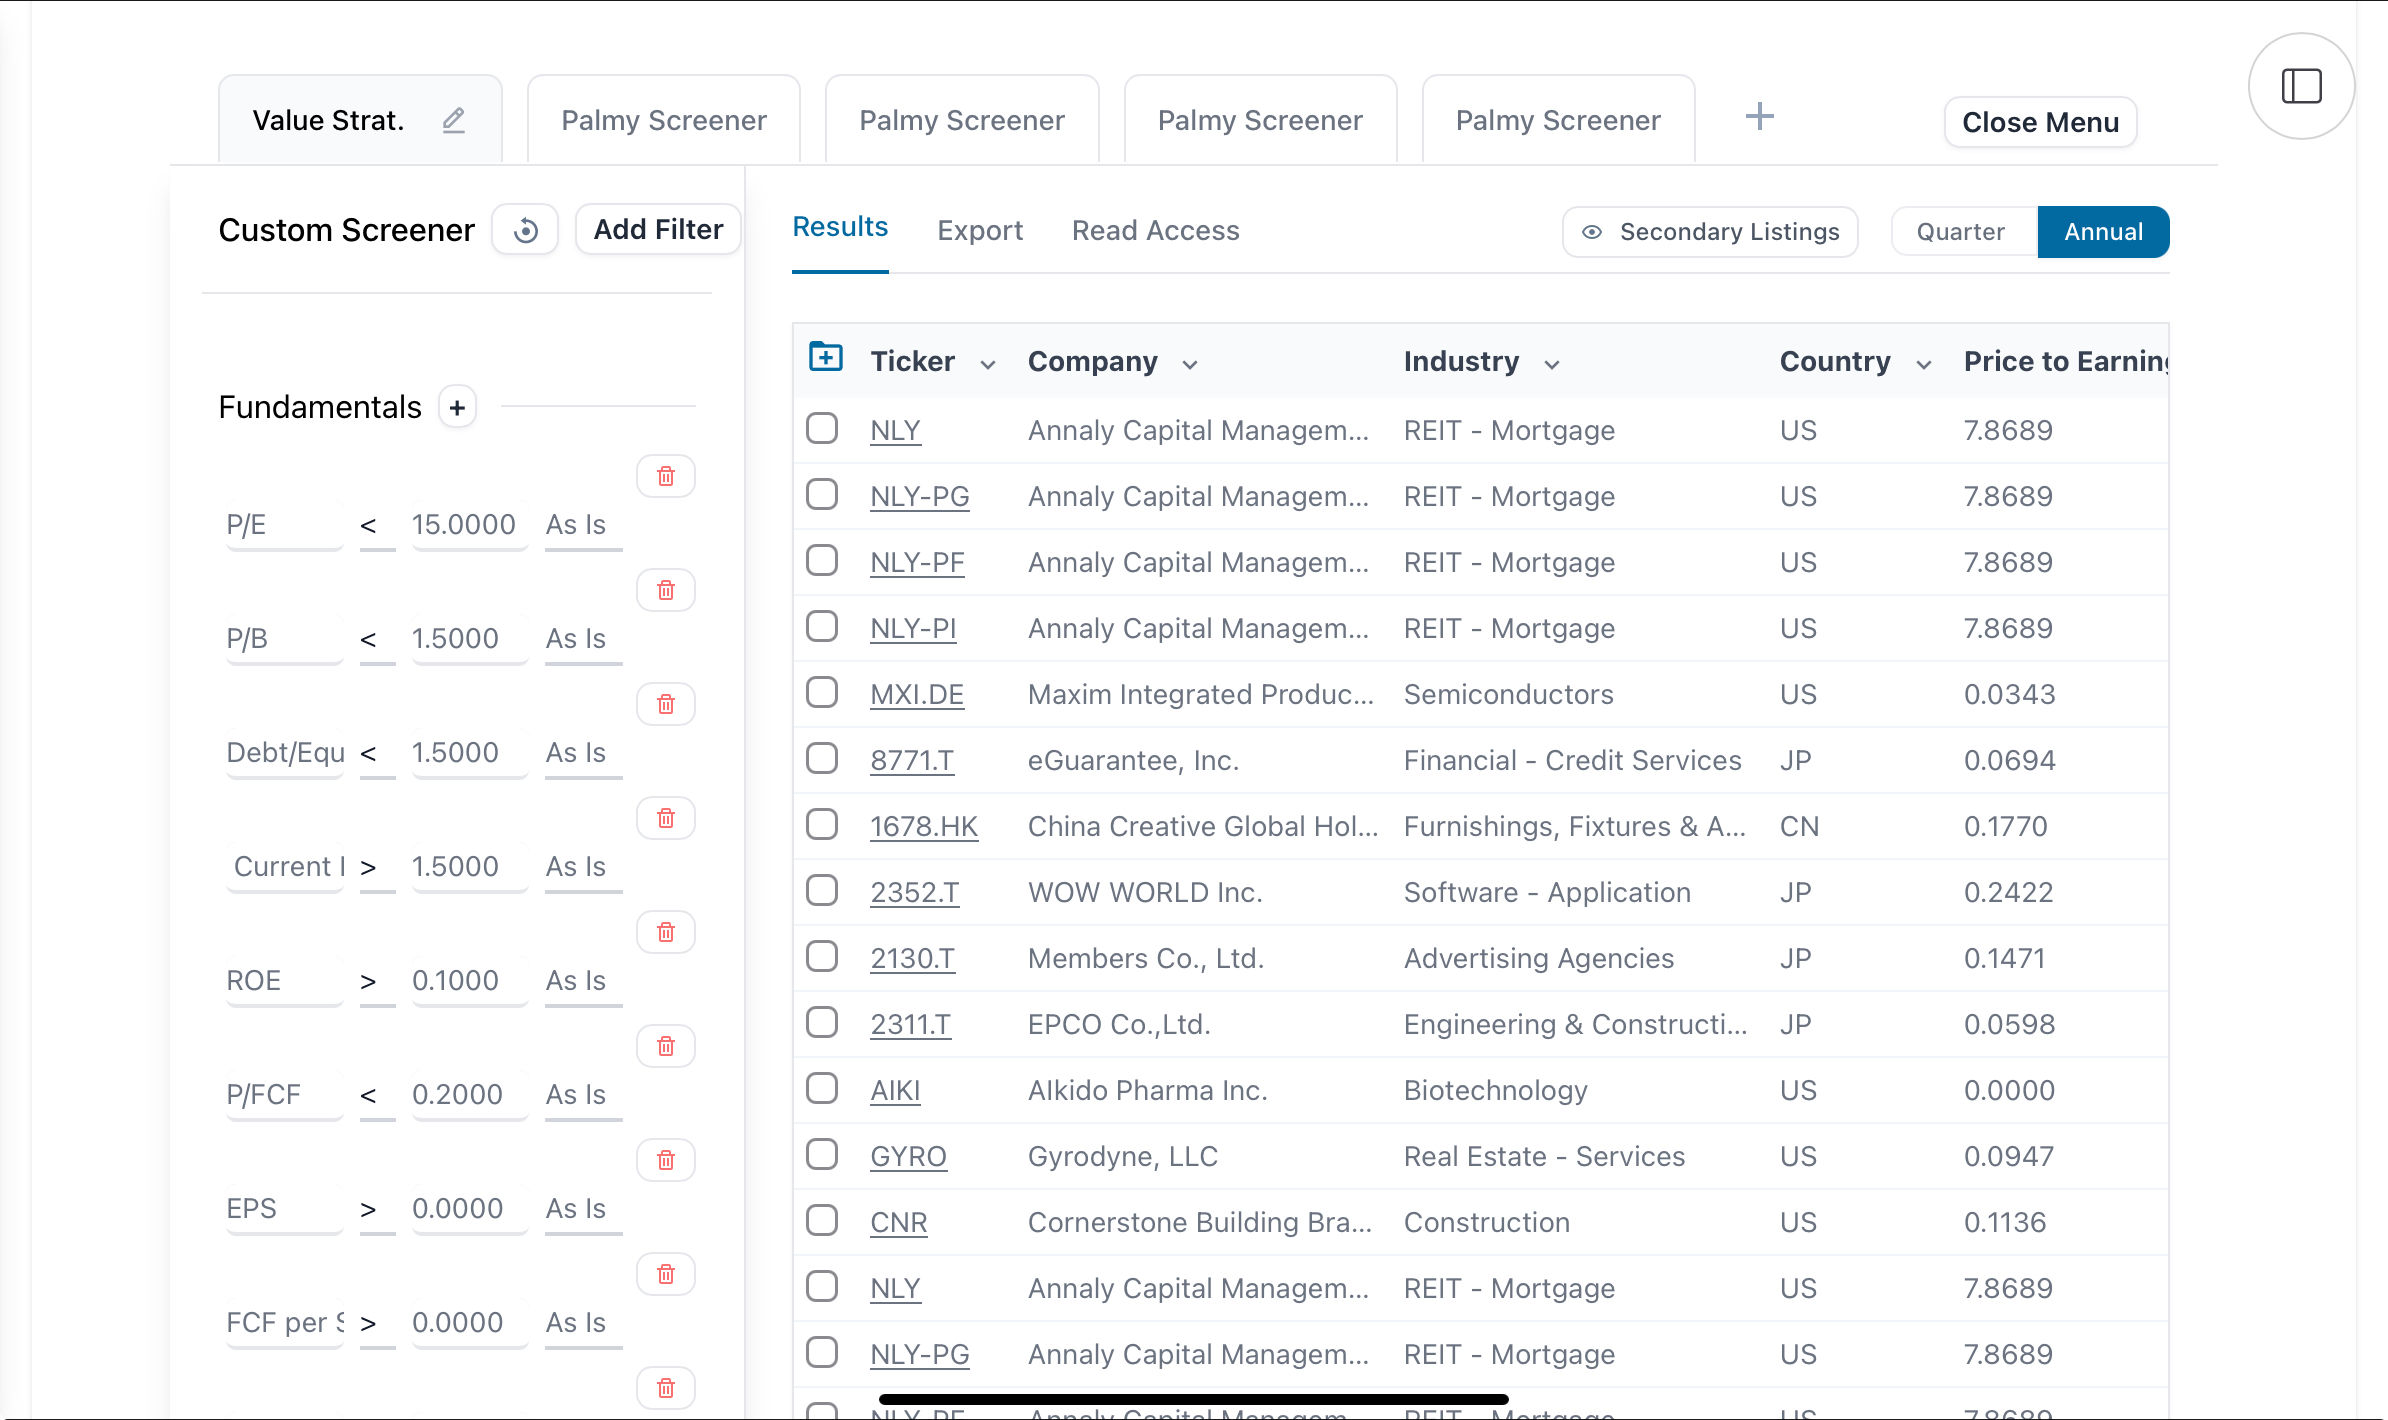
Task: Delete the P/FCF filter
Action: [666, 1046]
